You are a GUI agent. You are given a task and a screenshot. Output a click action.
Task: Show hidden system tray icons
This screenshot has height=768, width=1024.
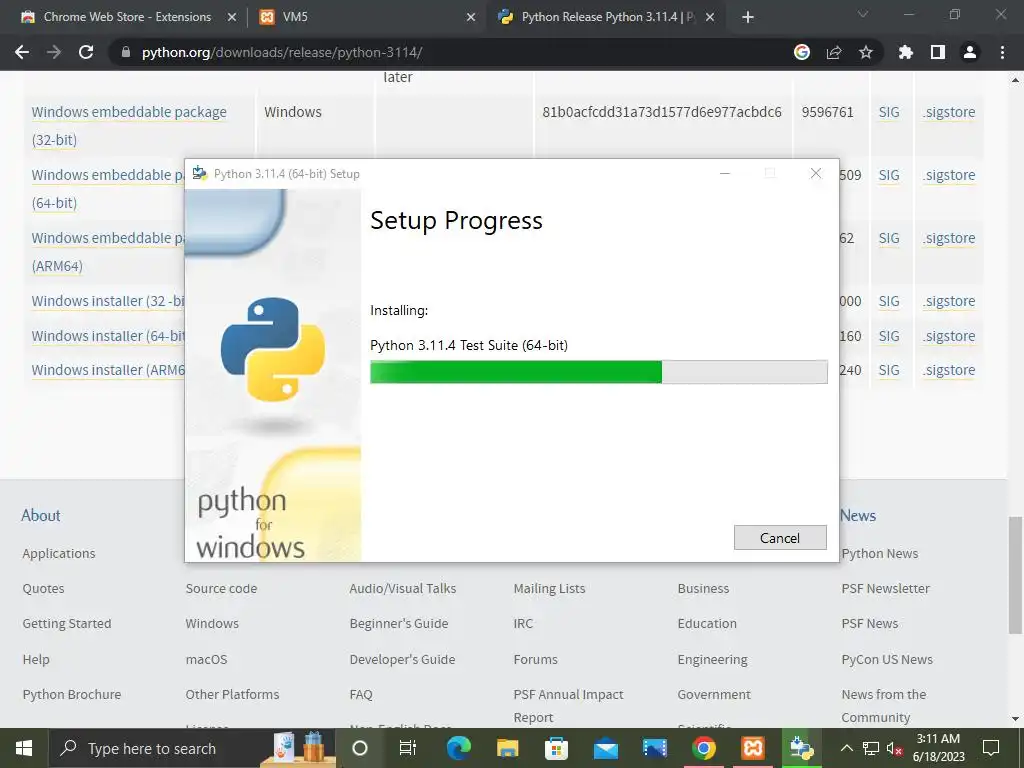coord(846,748)
